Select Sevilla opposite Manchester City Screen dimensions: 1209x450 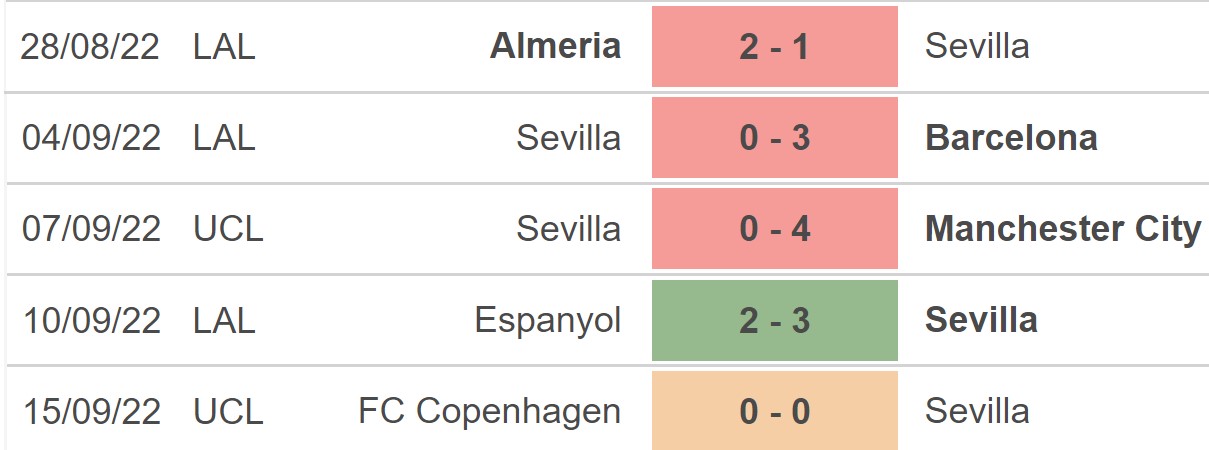point(568,229)
